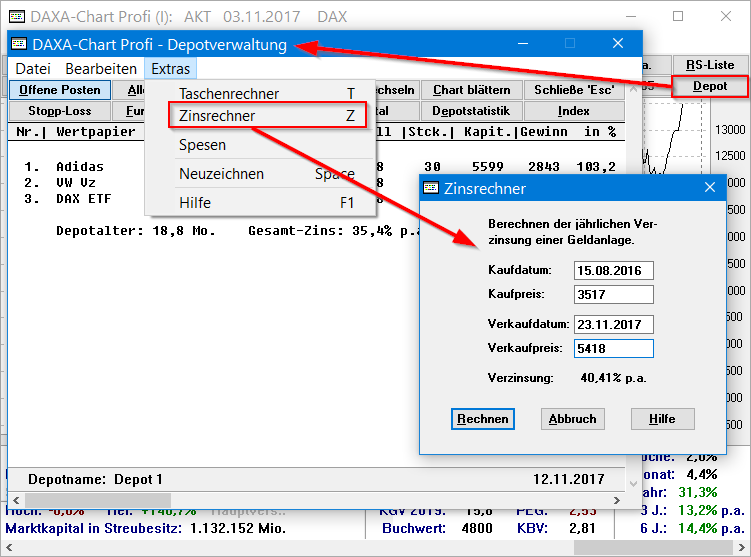Open the Bearbeiten menu
The height and width of the screenshot is (557, 751).
[x=101, y=69]
